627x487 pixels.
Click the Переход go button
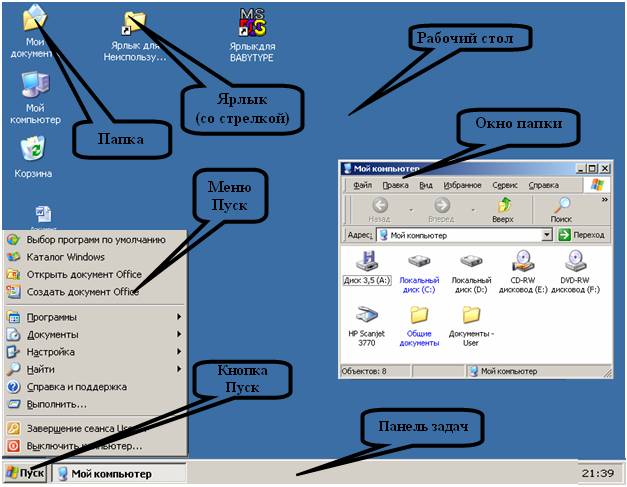click(x=582, y=235)
